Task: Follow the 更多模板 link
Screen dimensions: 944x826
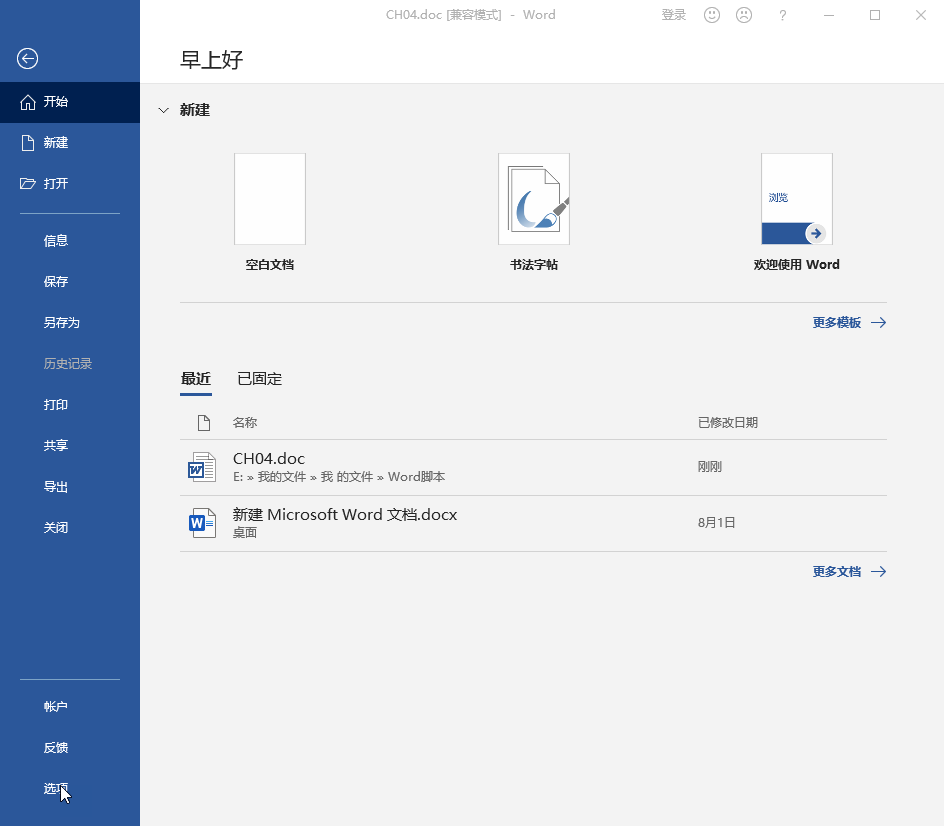Action: click(x=849, y=323)
